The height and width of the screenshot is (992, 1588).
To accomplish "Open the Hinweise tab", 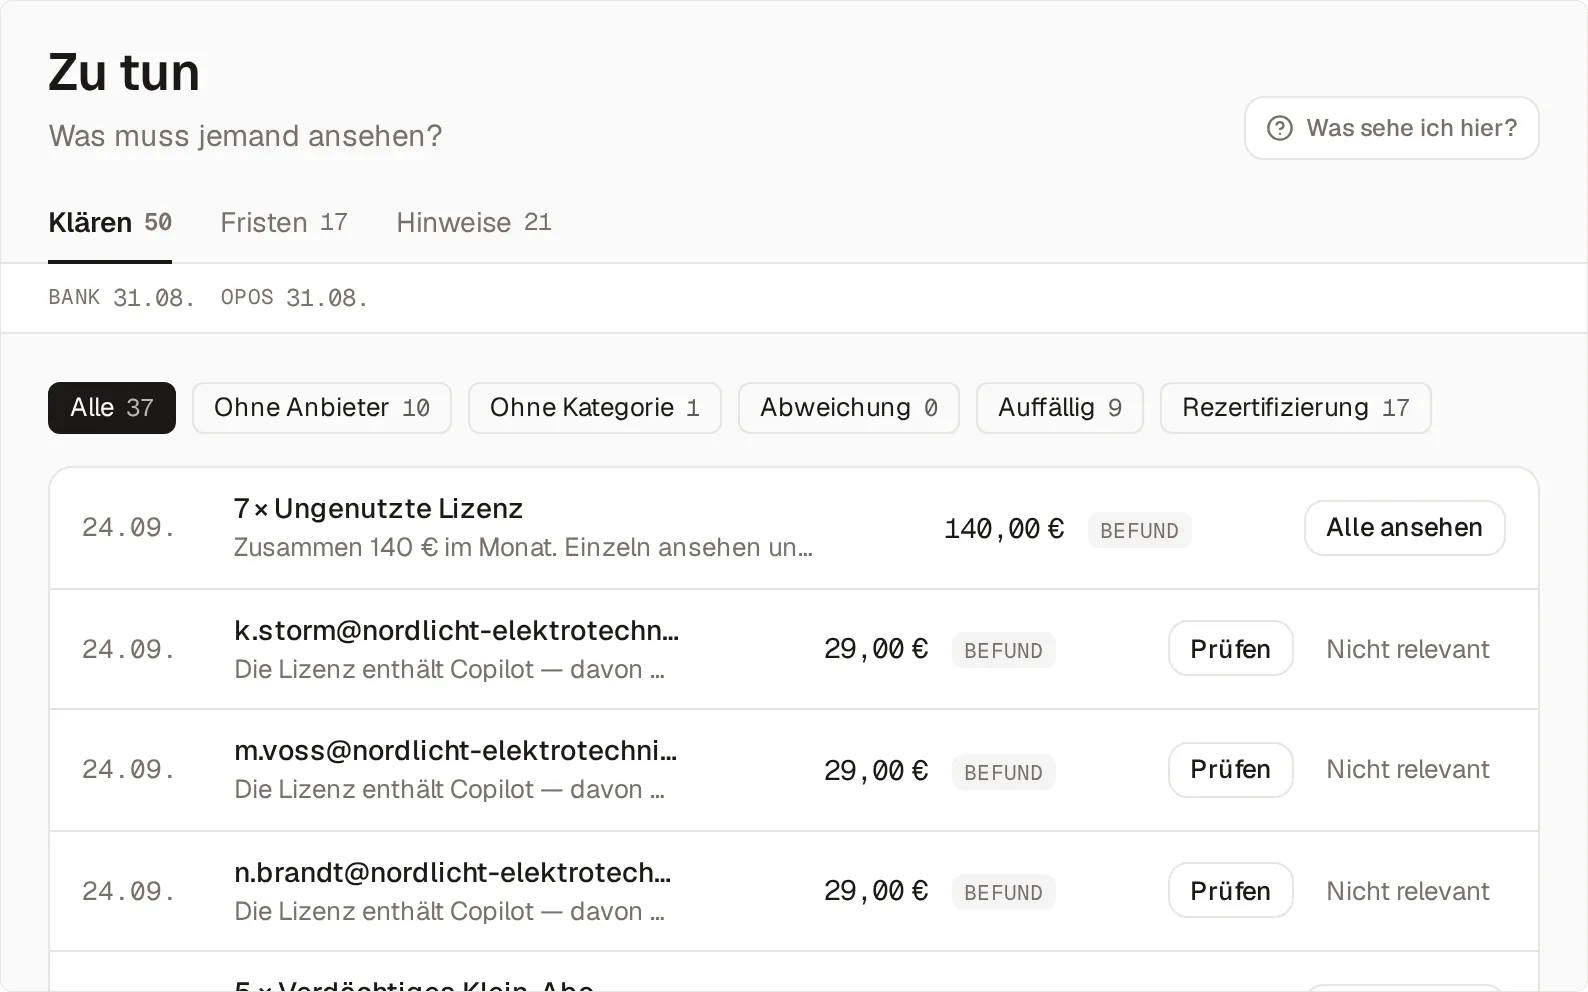I will pos(474,222).
